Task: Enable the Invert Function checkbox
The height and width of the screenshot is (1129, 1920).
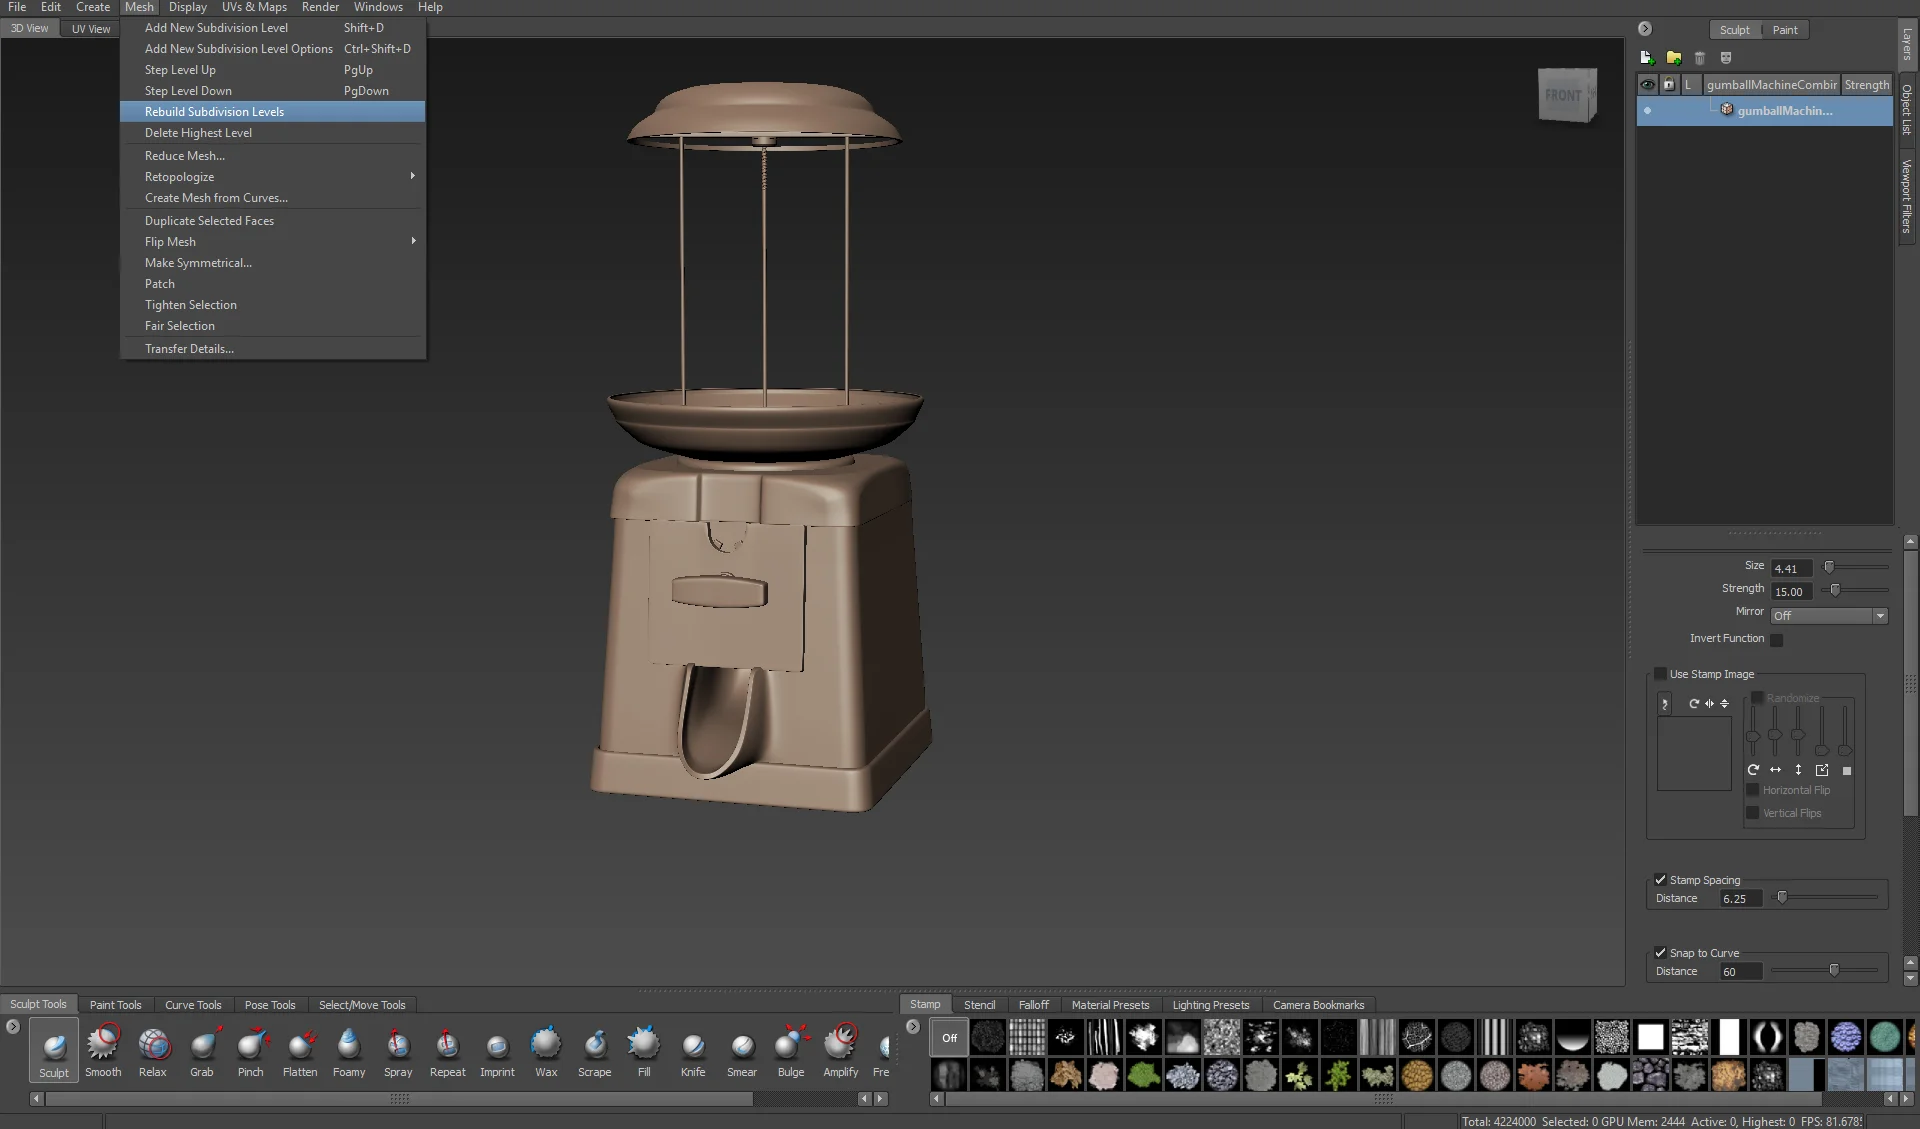Action: (1777, 640)
